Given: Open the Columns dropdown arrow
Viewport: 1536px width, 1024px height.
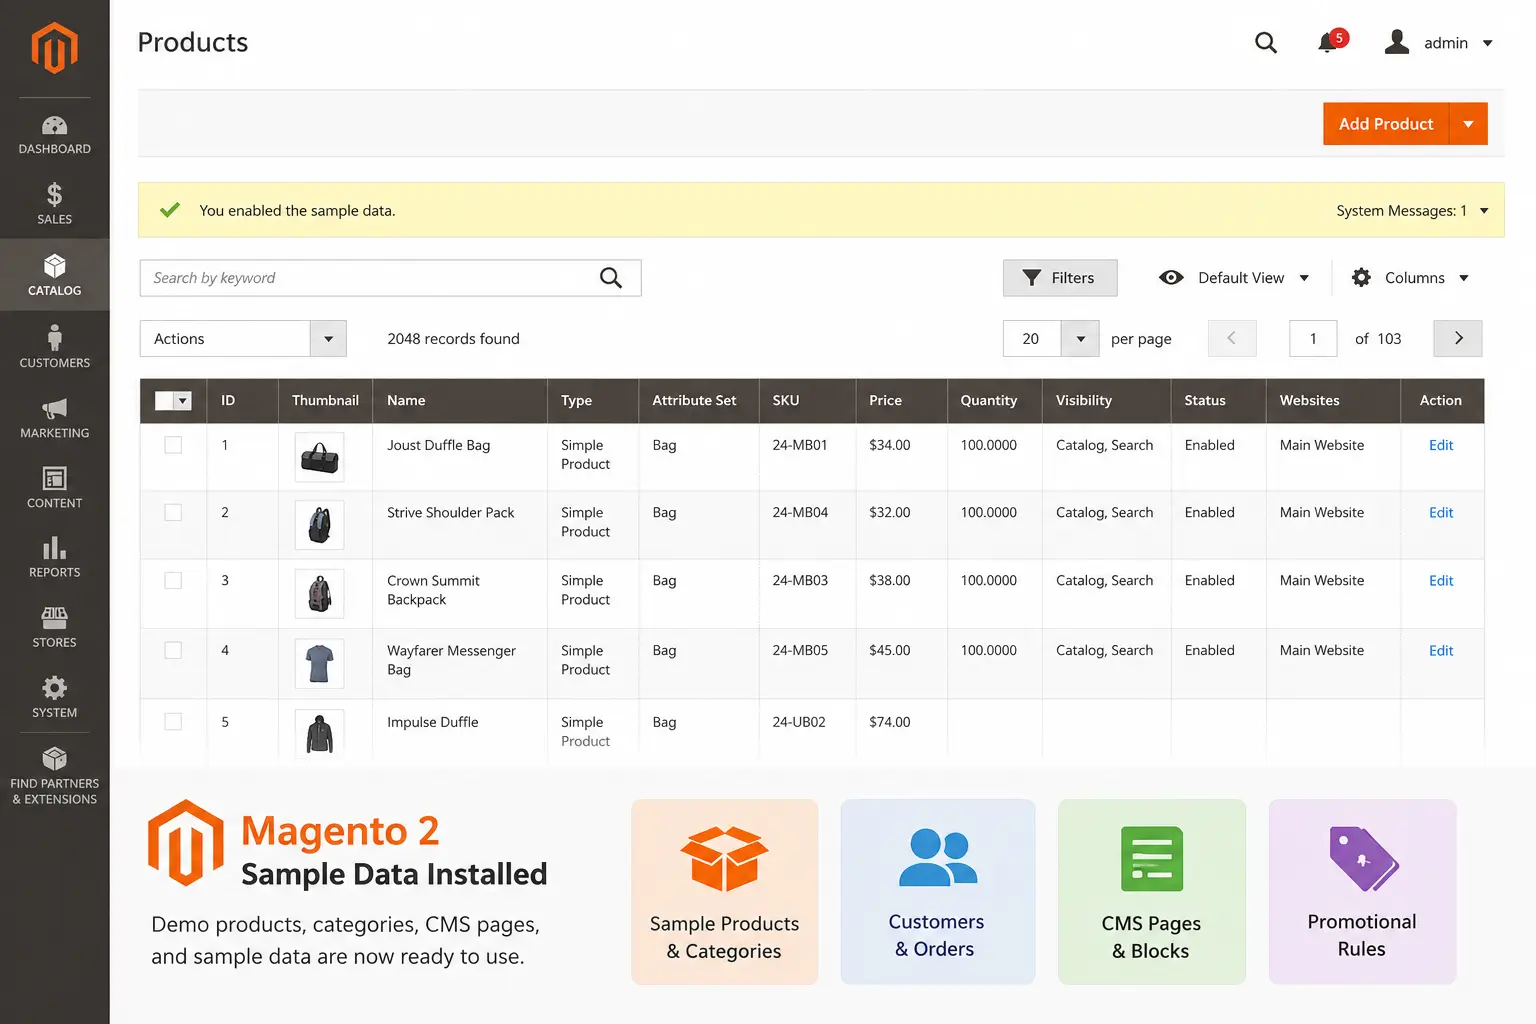Looking at the screenshot, I should click(1464, 278).
